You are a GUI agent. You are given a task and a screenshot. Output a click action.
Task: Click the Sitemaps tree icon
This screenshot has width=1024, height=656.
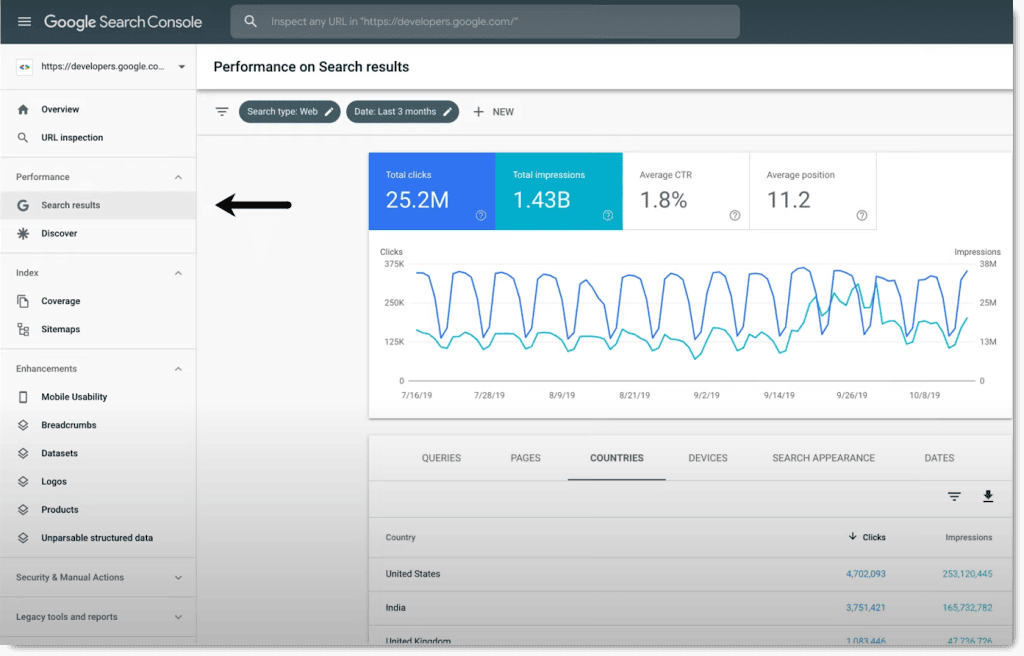click(x=23, y=329)
